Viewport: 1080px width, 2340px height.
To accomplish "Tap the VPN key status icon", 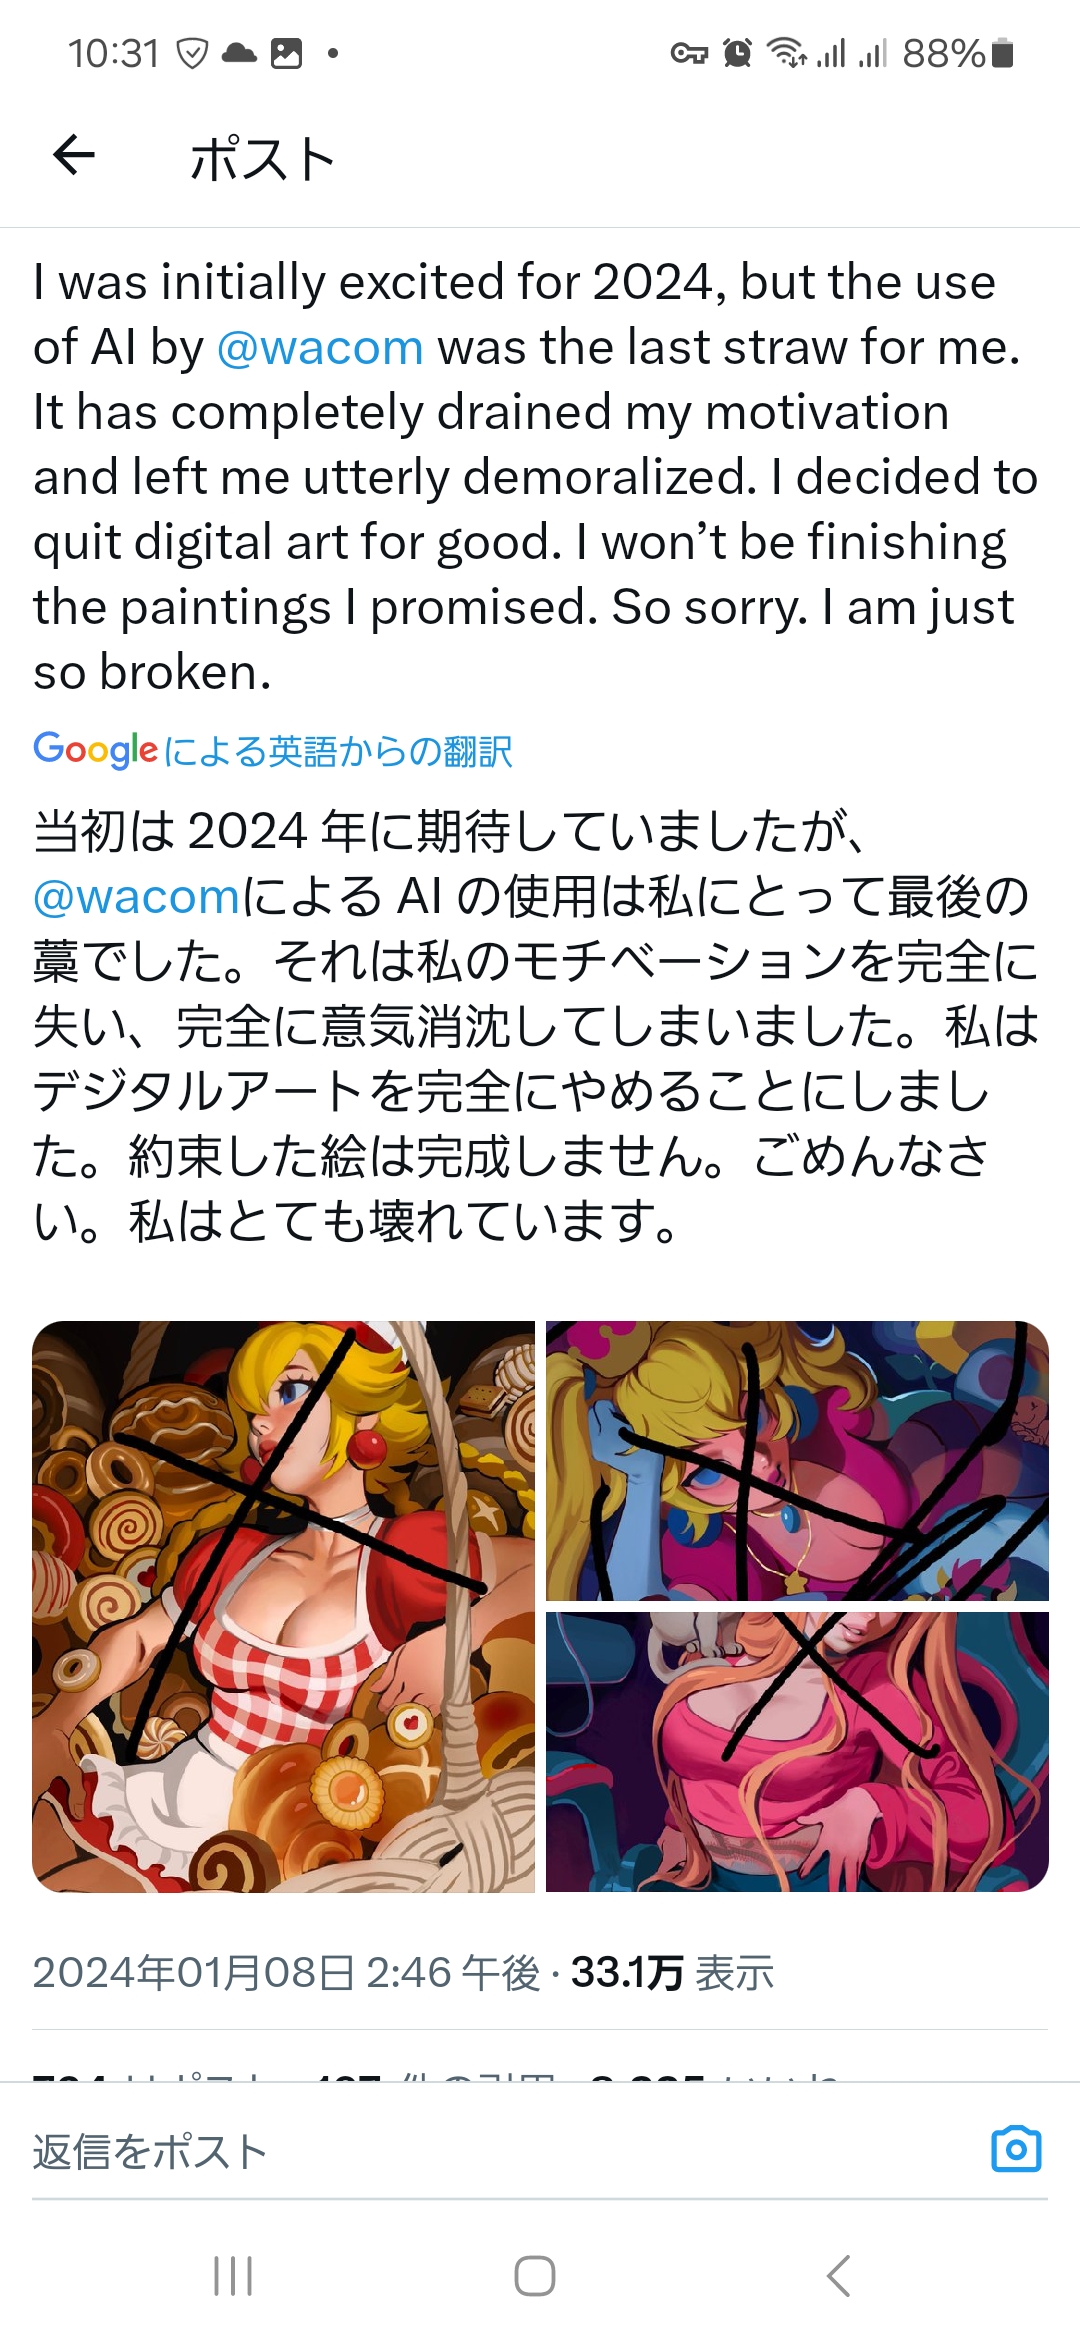I will click(x=689, y=53).
